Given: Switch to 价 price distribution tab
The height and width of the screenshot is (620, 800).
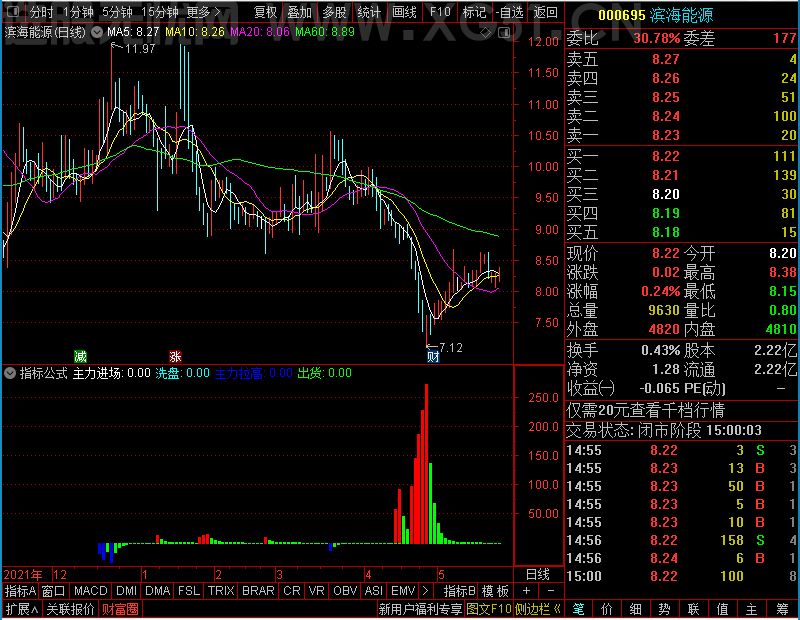Looking at the screenshot, I should [607, 609].
